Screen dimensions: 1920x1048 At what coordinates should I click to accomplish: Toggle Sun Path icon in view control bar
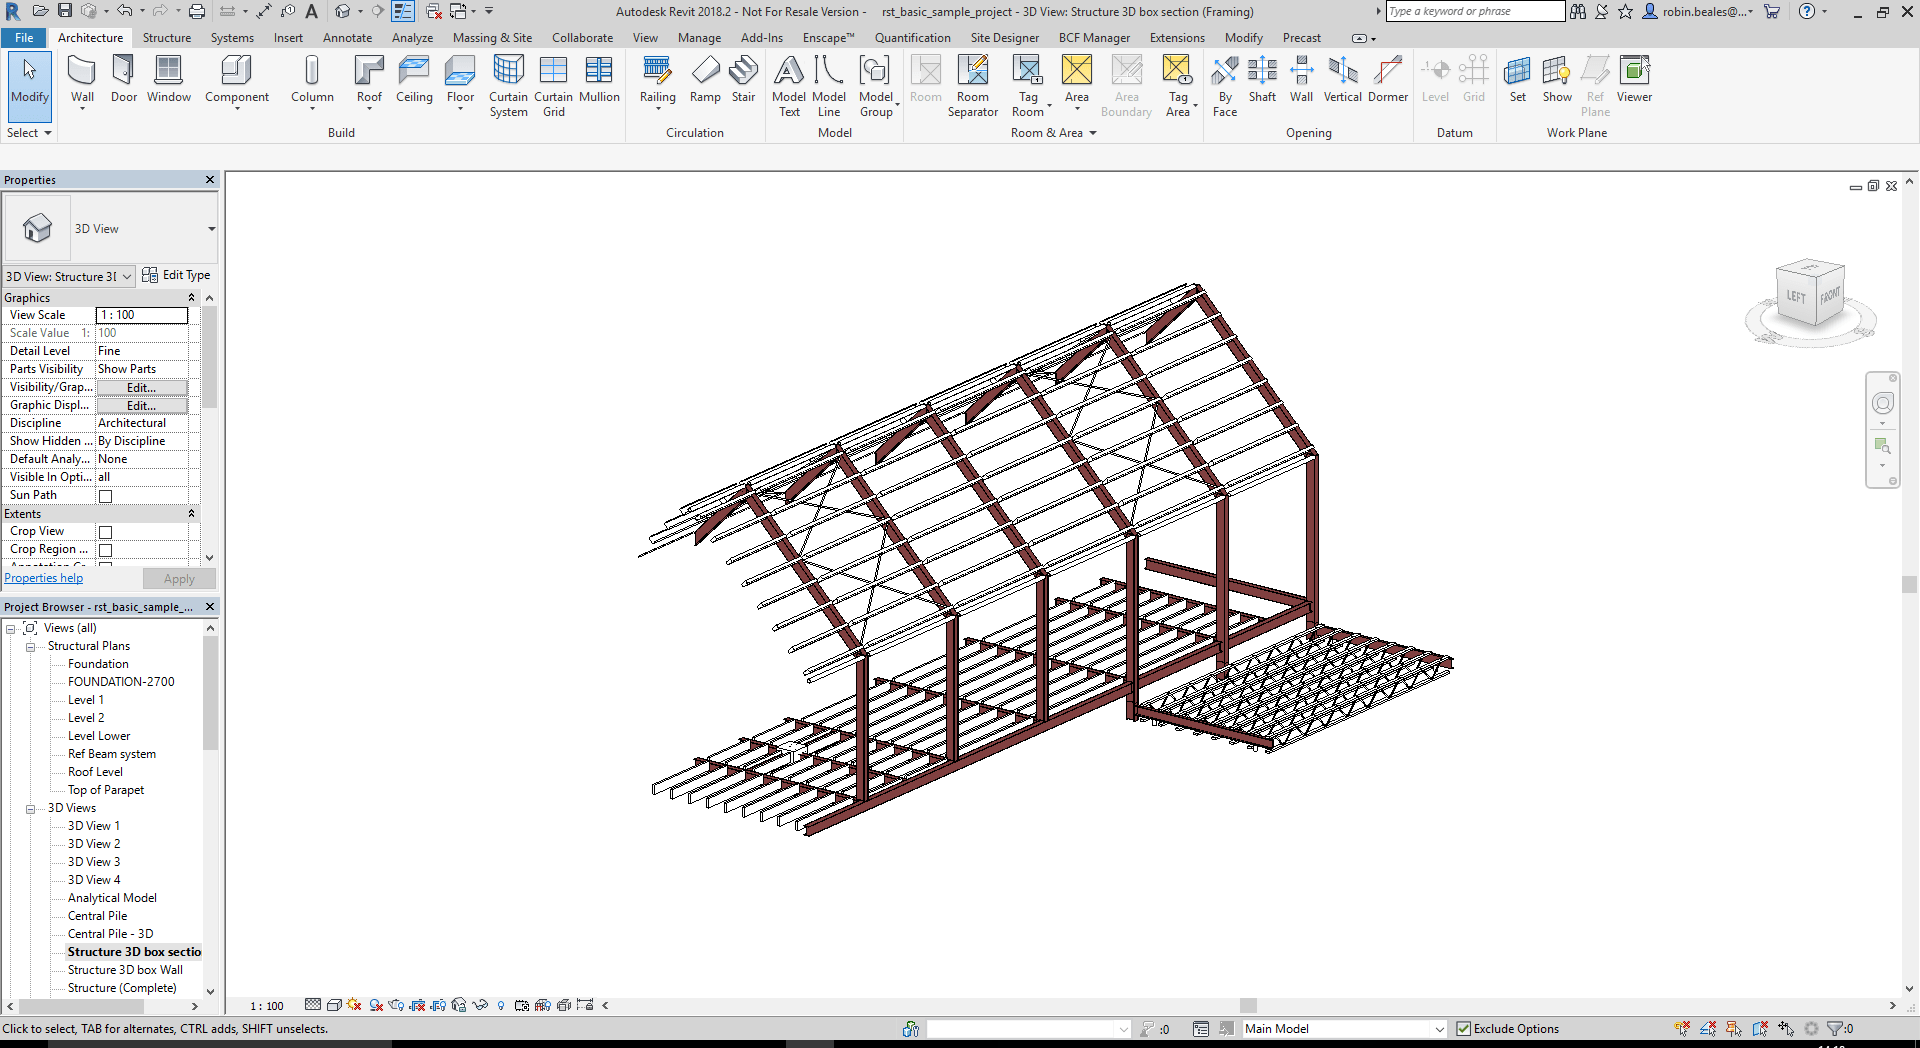[x=355, y=1005]
